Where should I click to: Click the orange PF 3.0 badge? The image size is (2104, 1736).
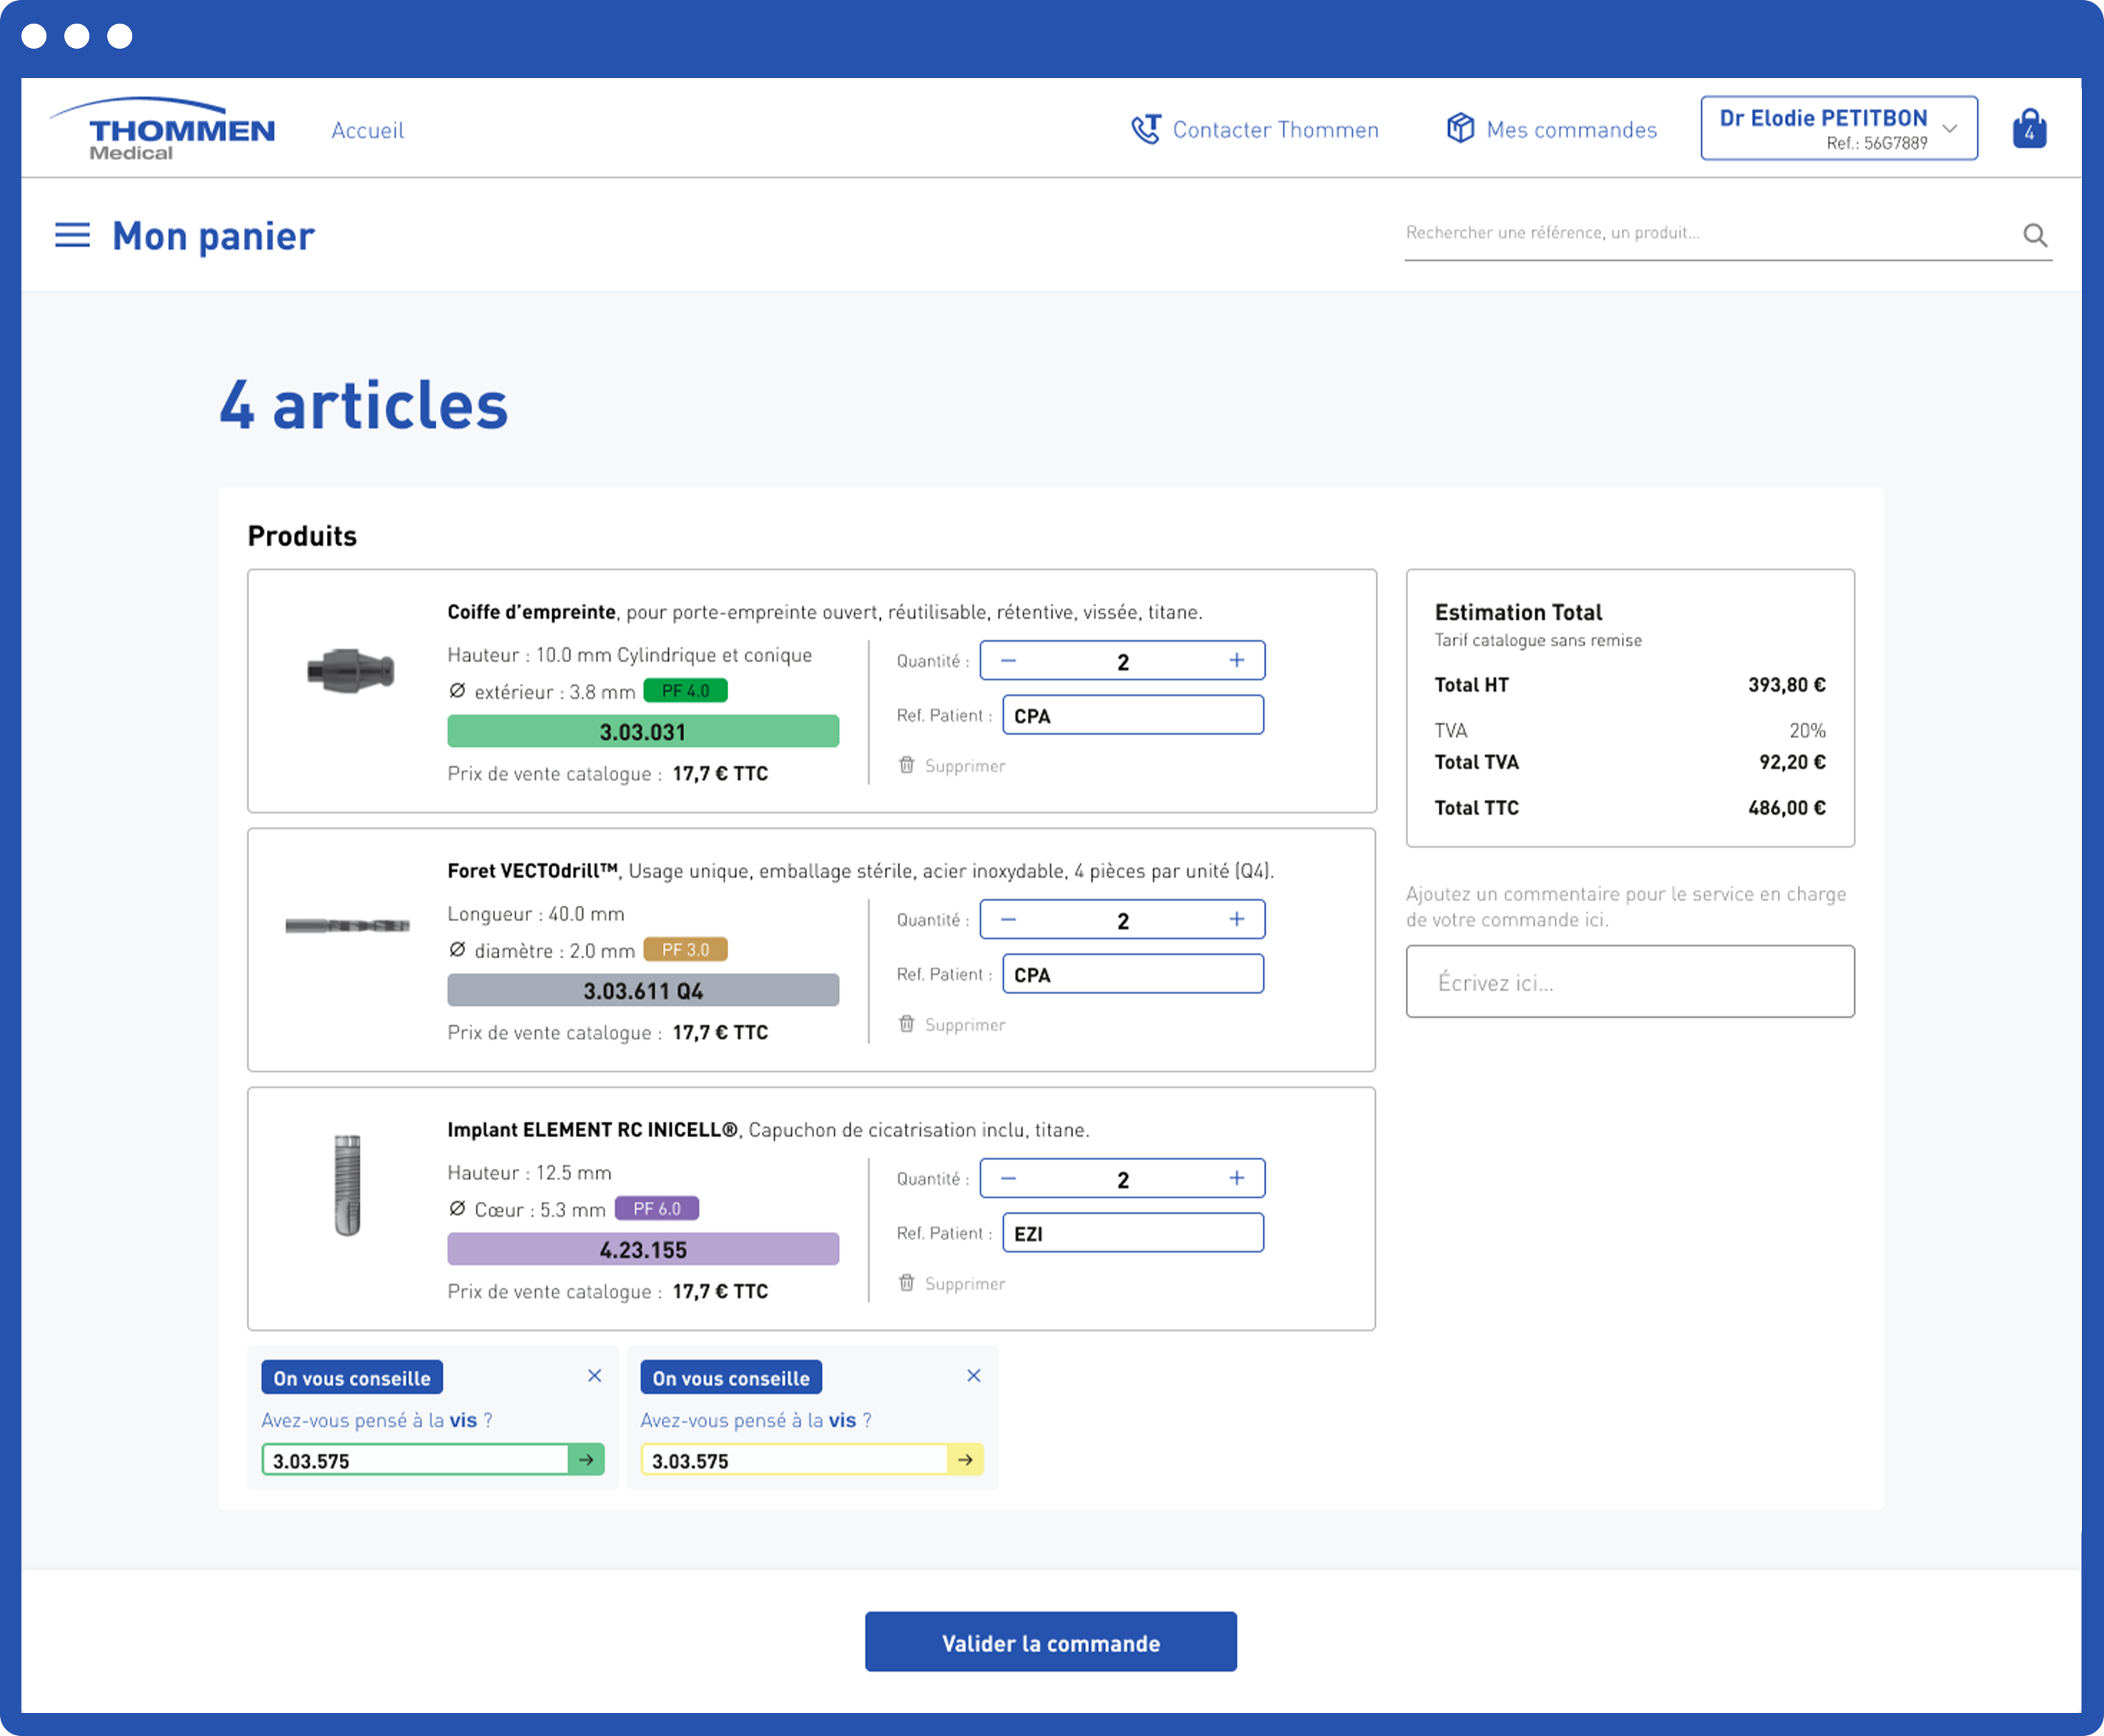(686, 950)
